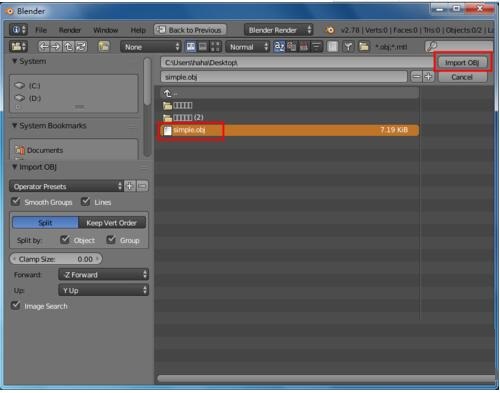Increment the file name number
Screen dimensions: 500x393
pos(428,77)
